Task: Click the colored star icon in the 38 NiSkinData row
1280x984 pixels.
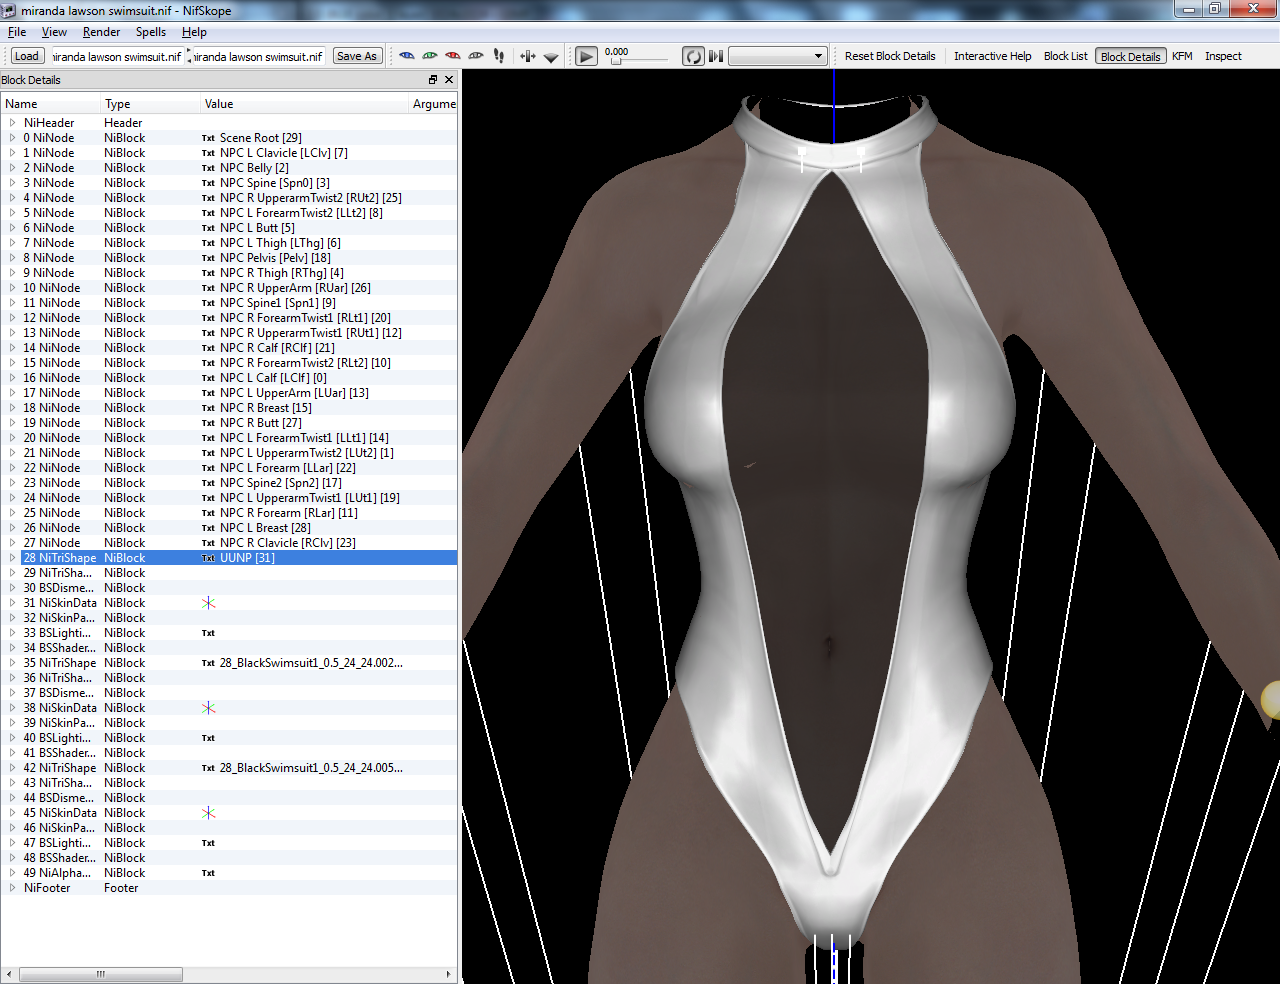Action: pyautogui.click(x=208, y=708)
